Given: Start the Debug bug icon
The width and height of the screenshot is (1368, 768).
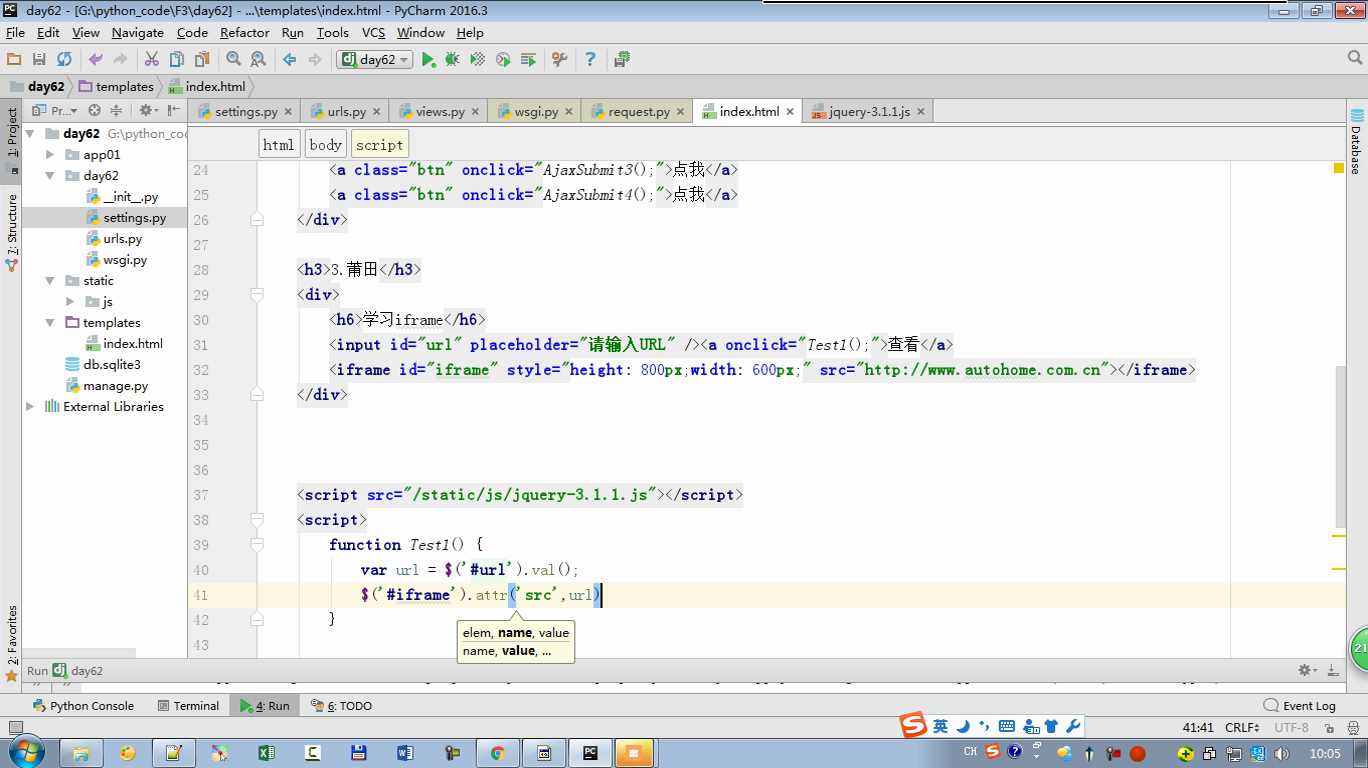Looking at the screenshot, I should [452, 60].
